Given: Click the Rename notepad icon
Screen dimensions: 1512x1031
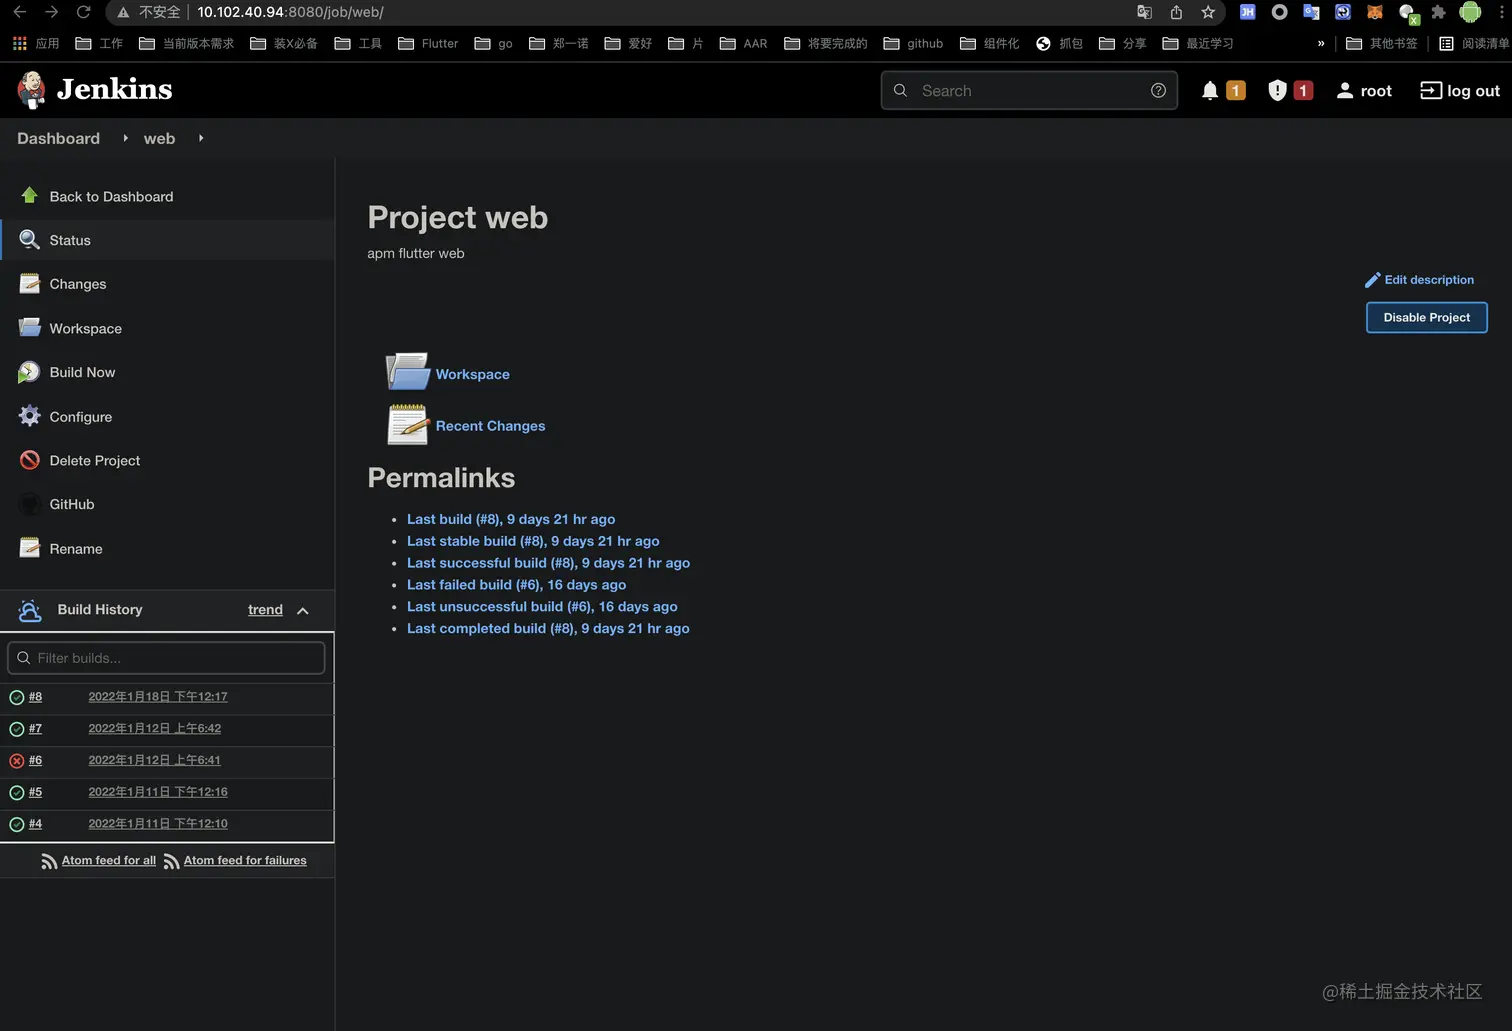Looking at the screenshot, I should point(30,548).
